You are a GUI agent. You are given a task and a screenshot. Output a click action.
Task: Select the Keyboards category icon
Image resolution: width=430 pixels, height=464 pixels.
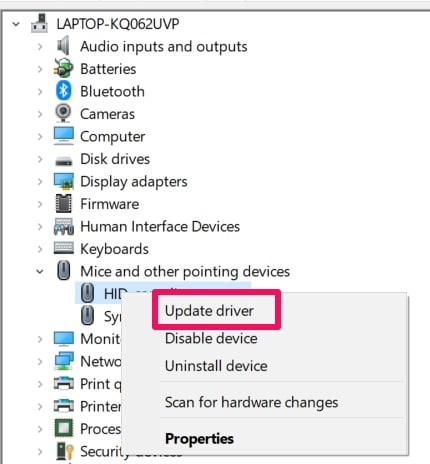pos(64,248)
